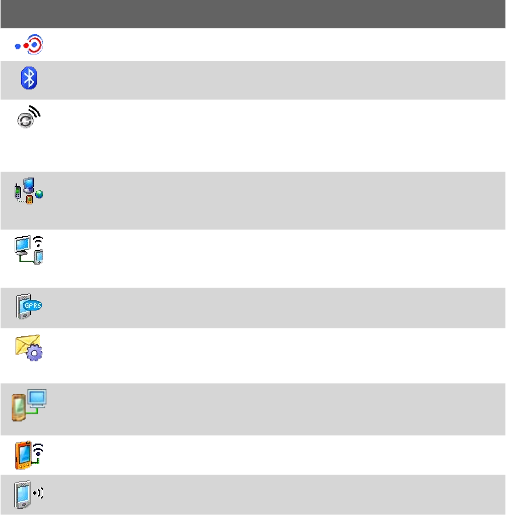Select the gray sync circle with signal waves icon
506x515 pixels.
[x=29, y=117]
